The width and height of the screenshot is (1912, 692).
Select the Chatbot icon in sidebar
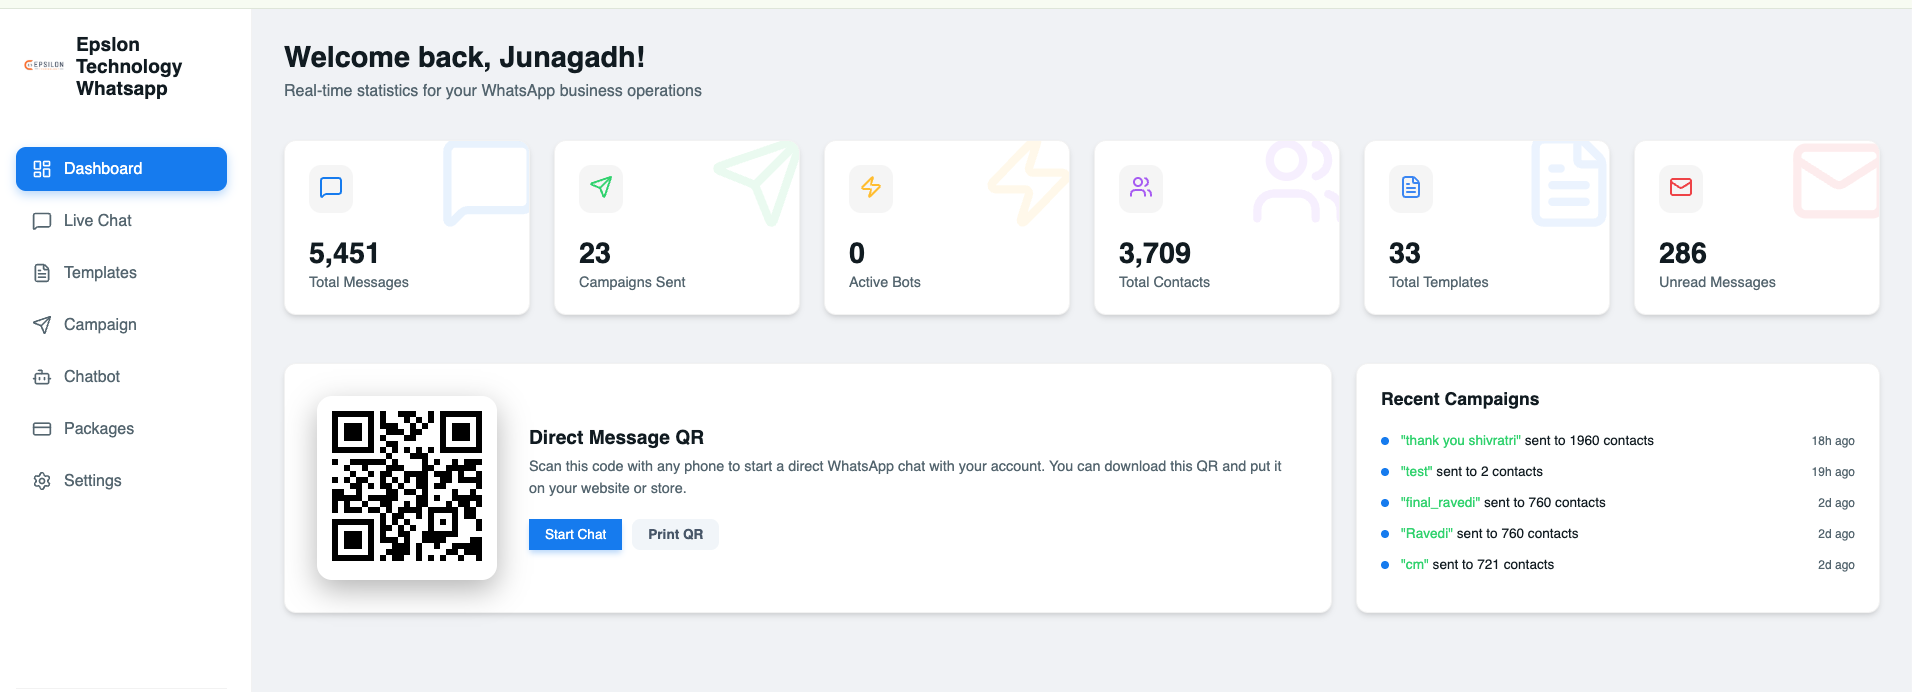[41, 376]
